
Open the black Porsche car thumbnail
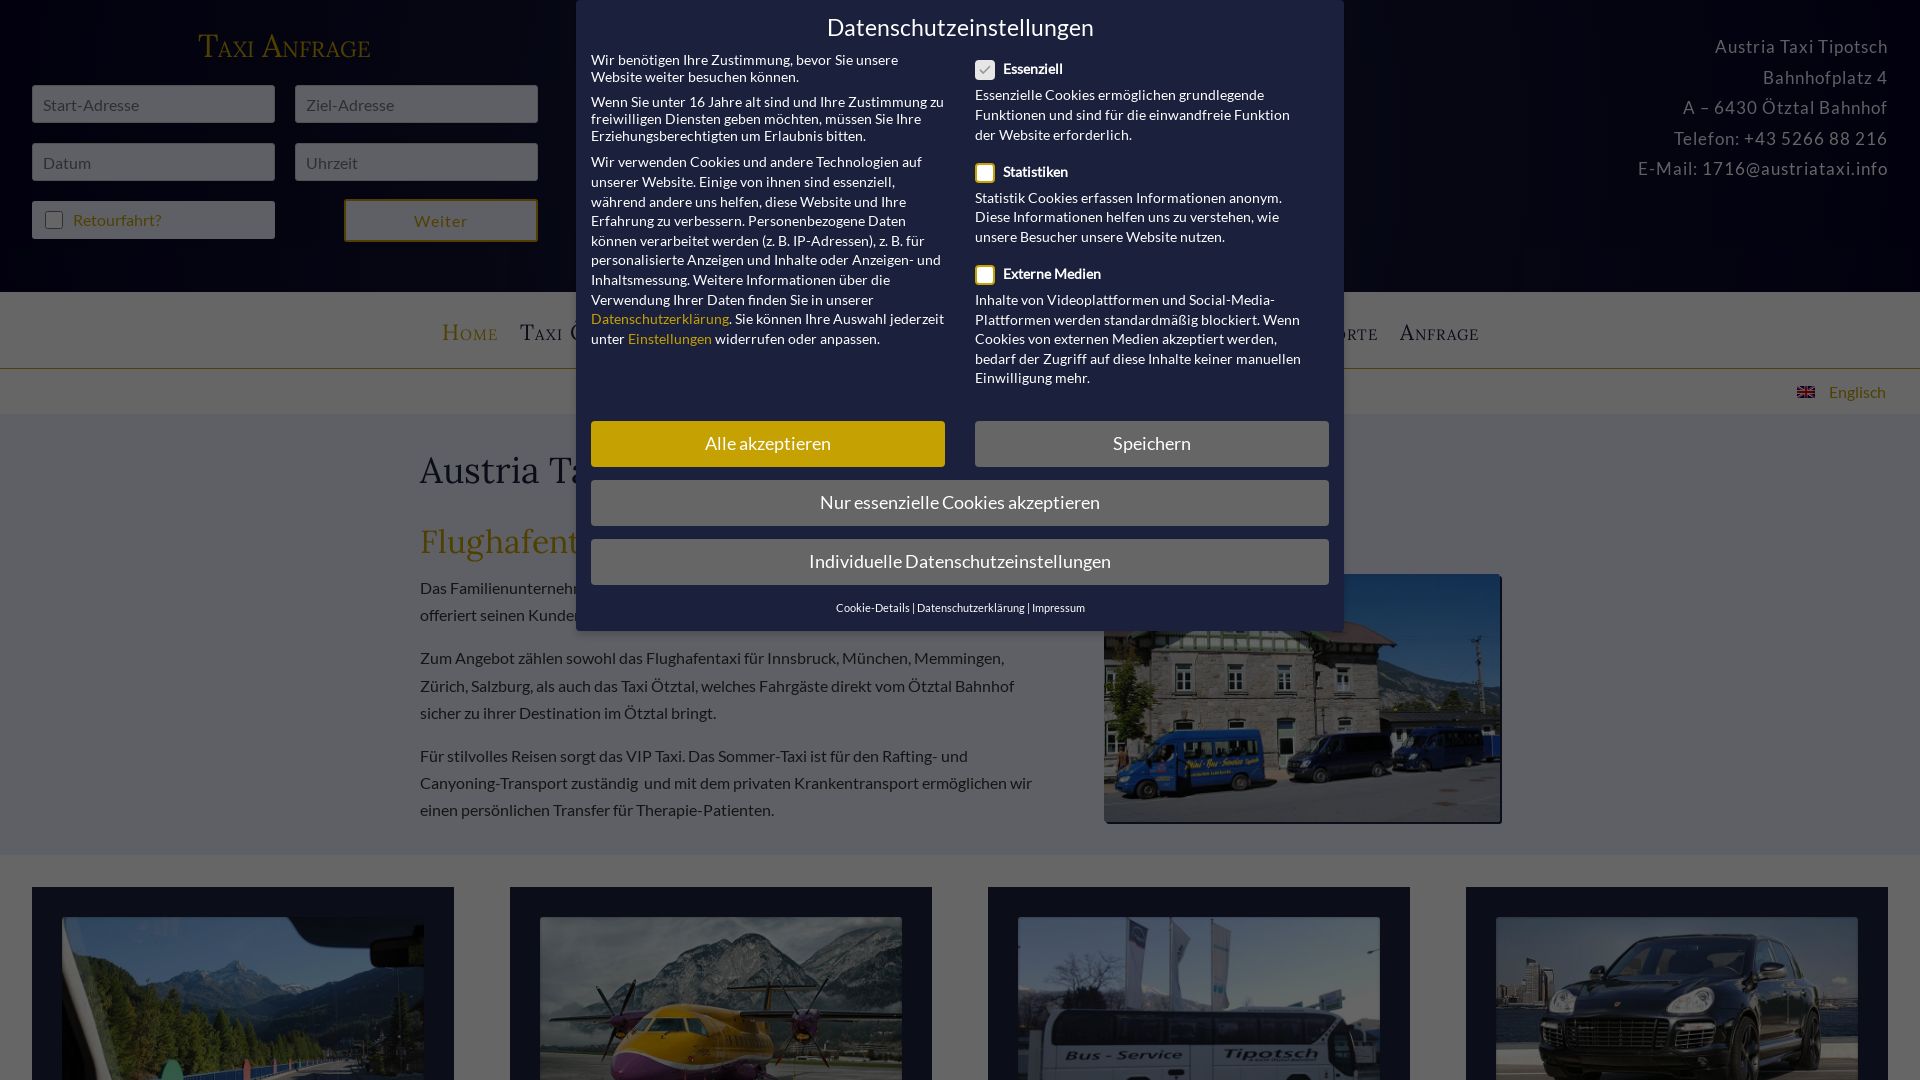(x=1676, y=998)
